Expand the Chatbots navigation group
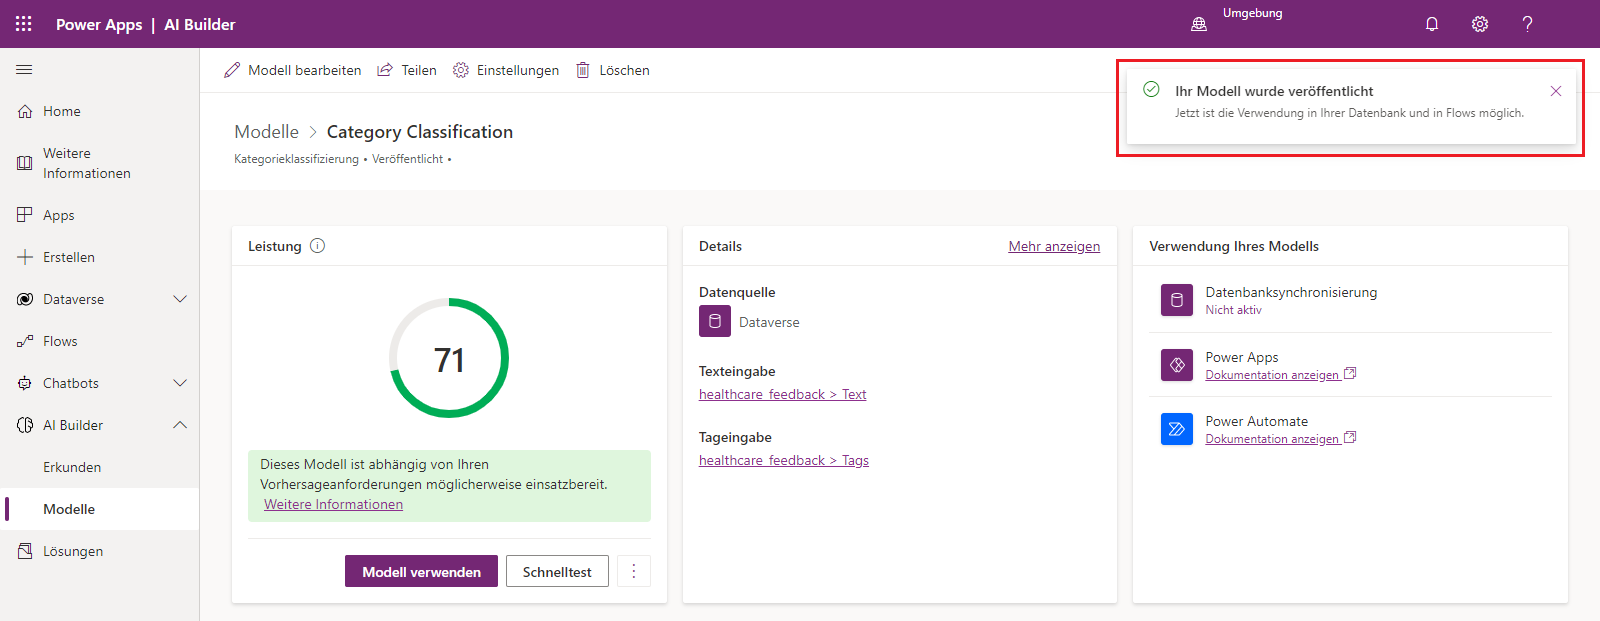Viewport: 1600px width, 621px height. point(180,383)
